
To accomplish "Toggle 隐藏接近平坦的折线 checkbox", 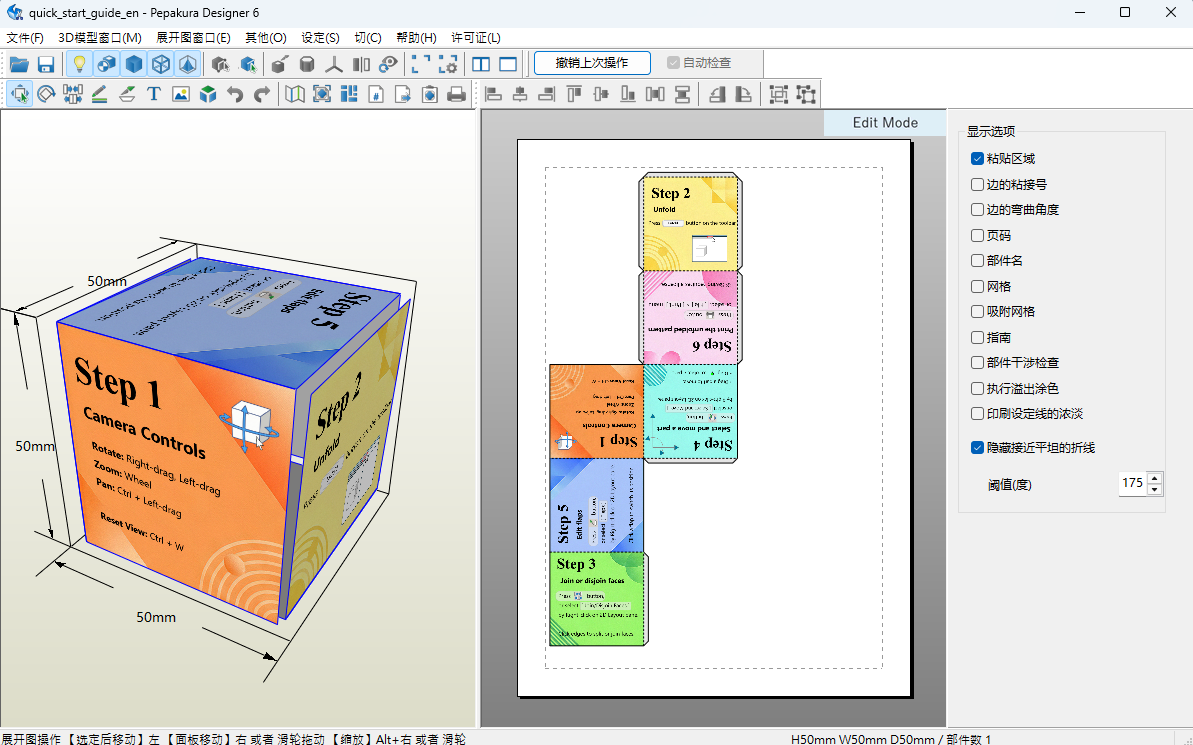I will tap(978, 447).
